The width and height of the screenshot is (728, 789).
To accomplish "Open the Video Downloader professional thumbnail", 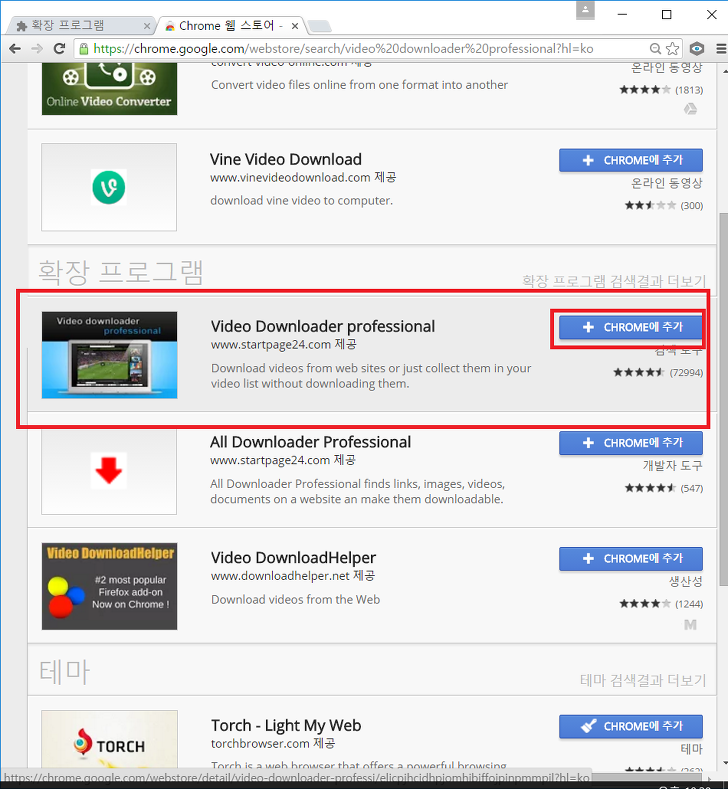I will pos(109,355).
